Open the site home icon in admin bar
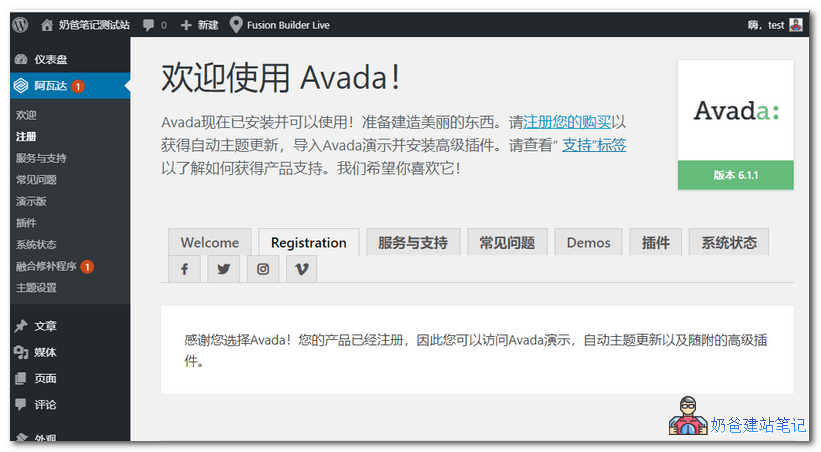Image resolution: width=821 pixels, height=452 pixels. click(47, 25)
